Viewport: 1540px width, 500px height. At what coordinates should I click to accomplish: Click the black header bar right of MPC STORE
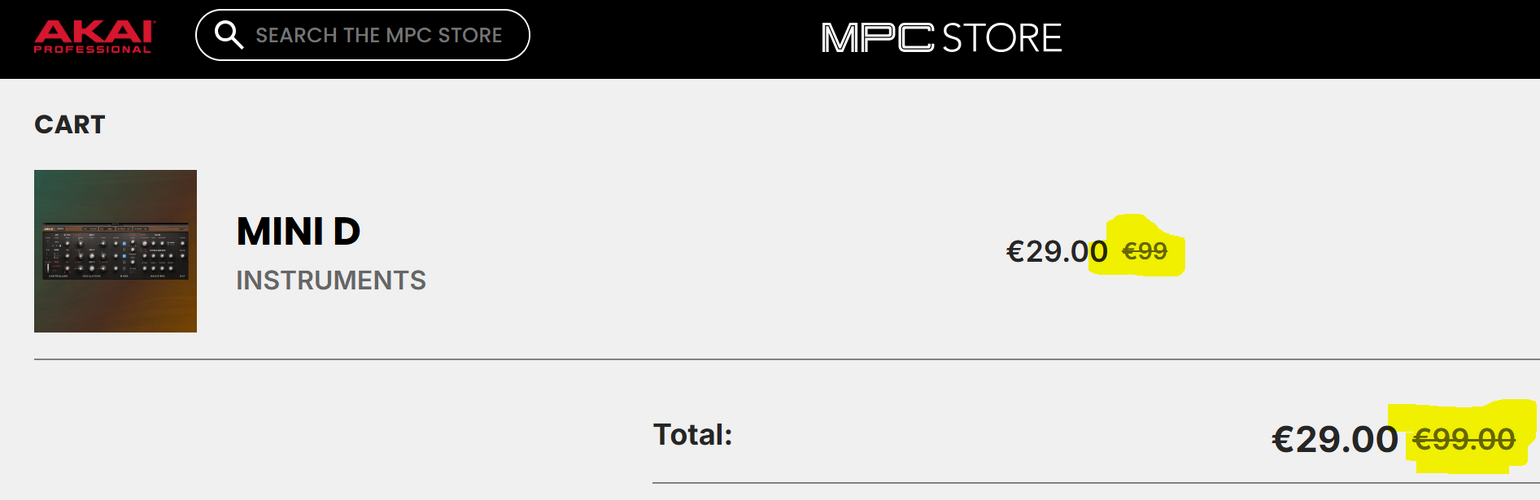pos(1300,38)
